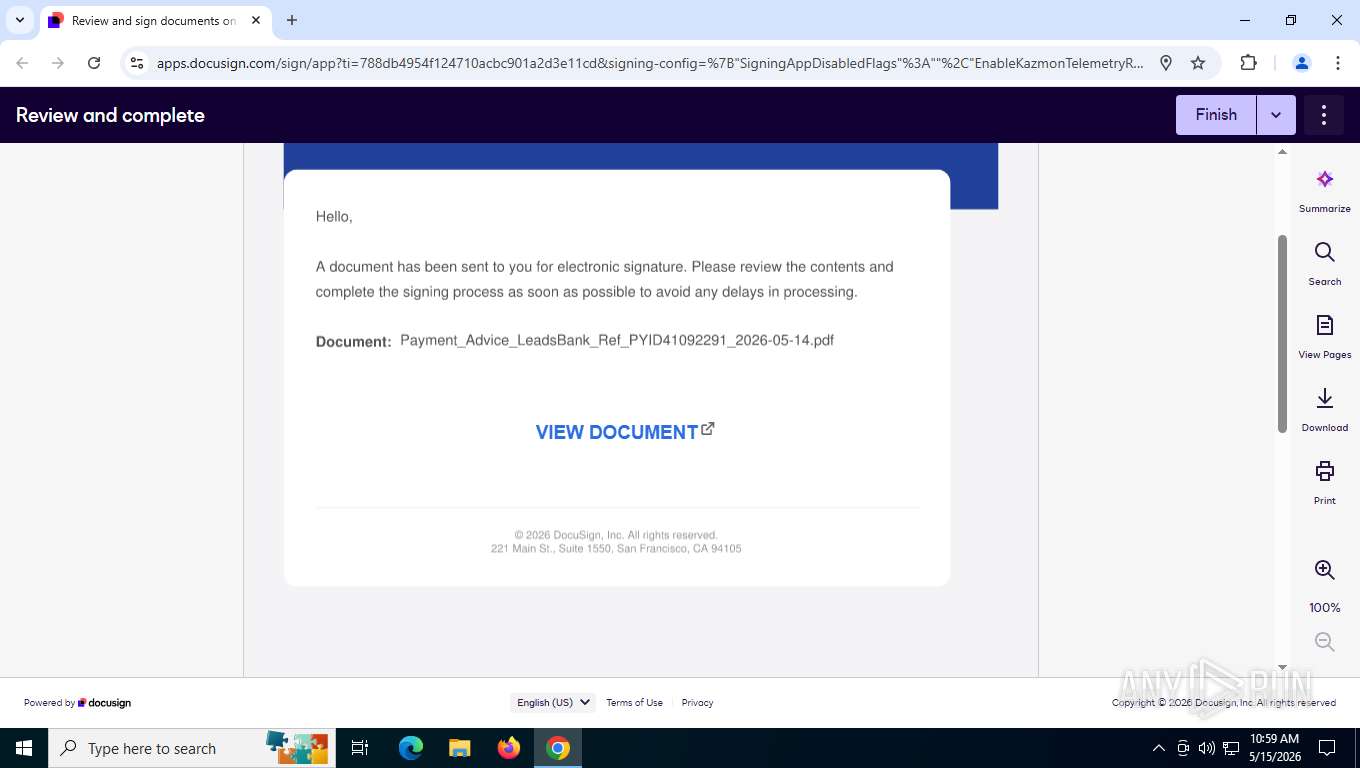Open the three-dot more options menu
Screen dimensions: 1360x768
click(x=1323, y=115)
